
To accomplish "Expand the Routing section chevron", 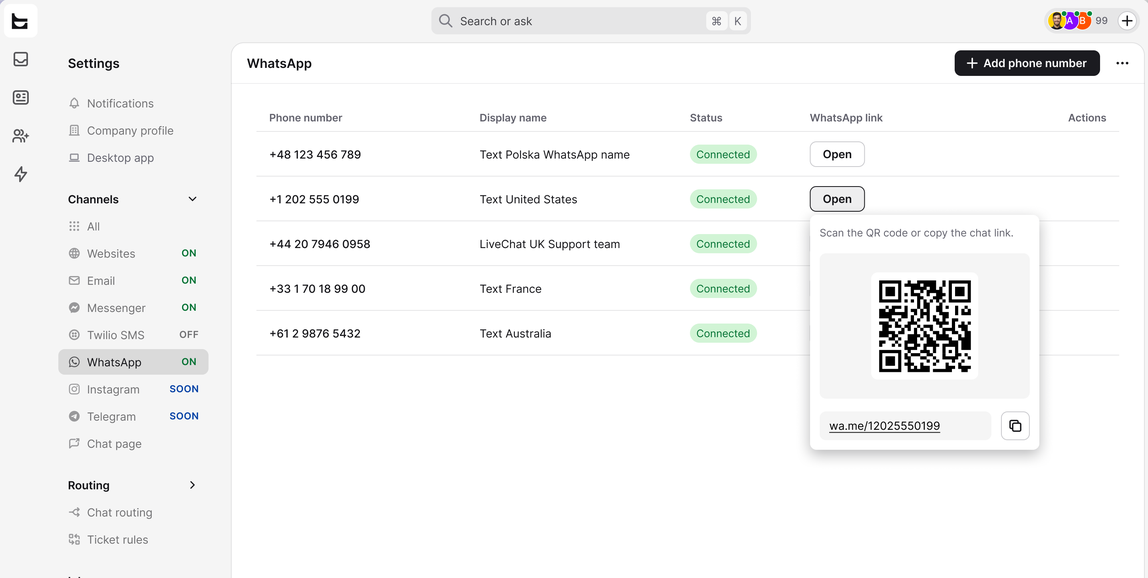I will point(193,485).
